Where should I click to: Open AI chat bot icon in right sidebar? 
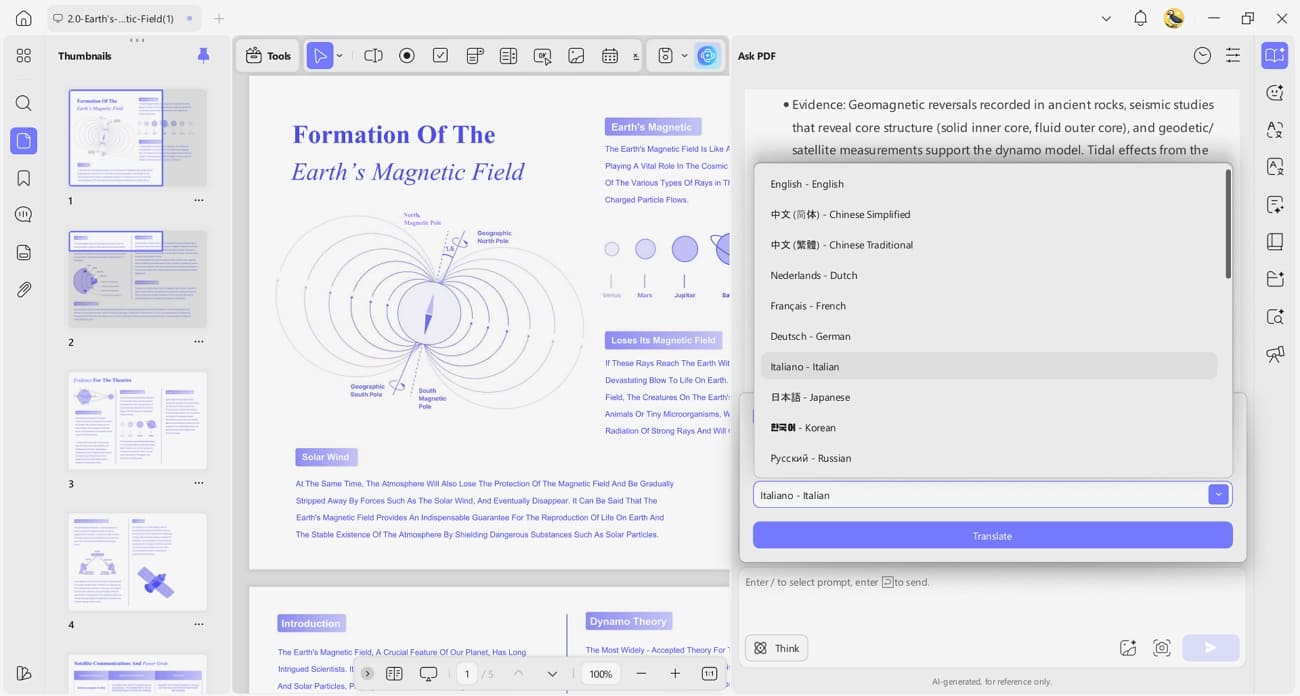pyautogui.click(x=1275, y=93)
